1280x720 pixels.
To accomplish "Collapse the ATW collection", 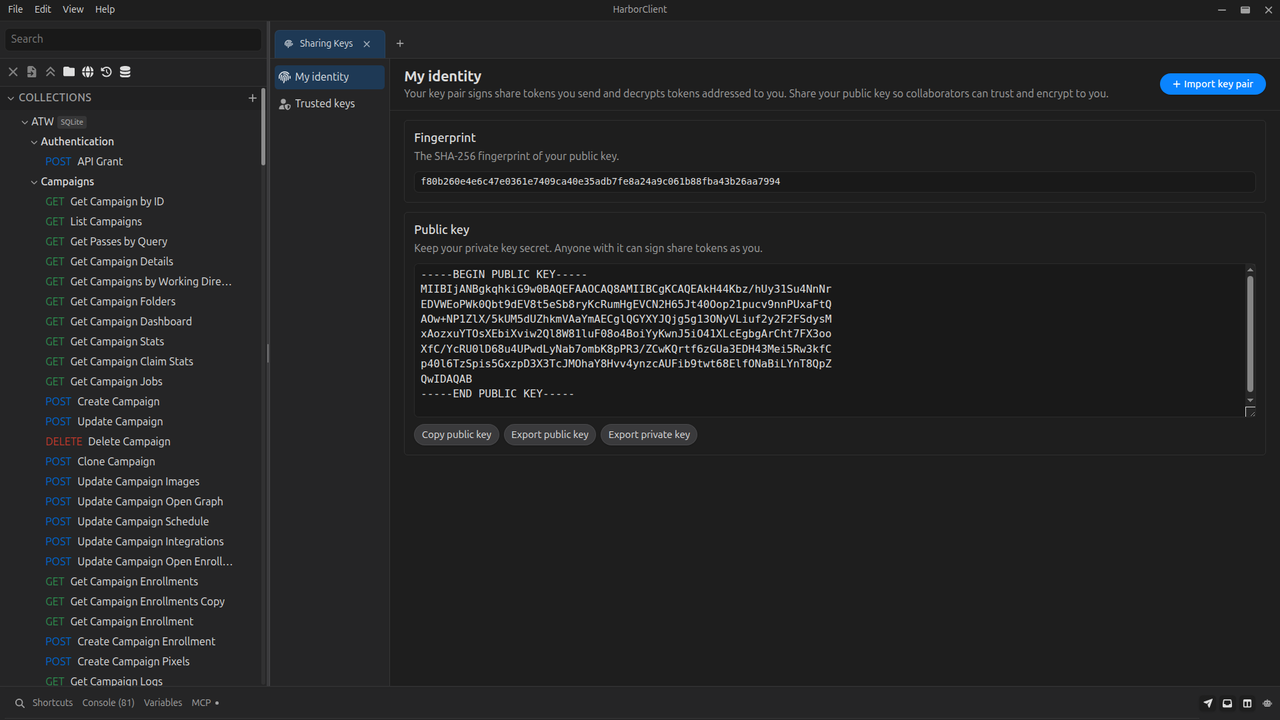I will (x=25, y=122).
